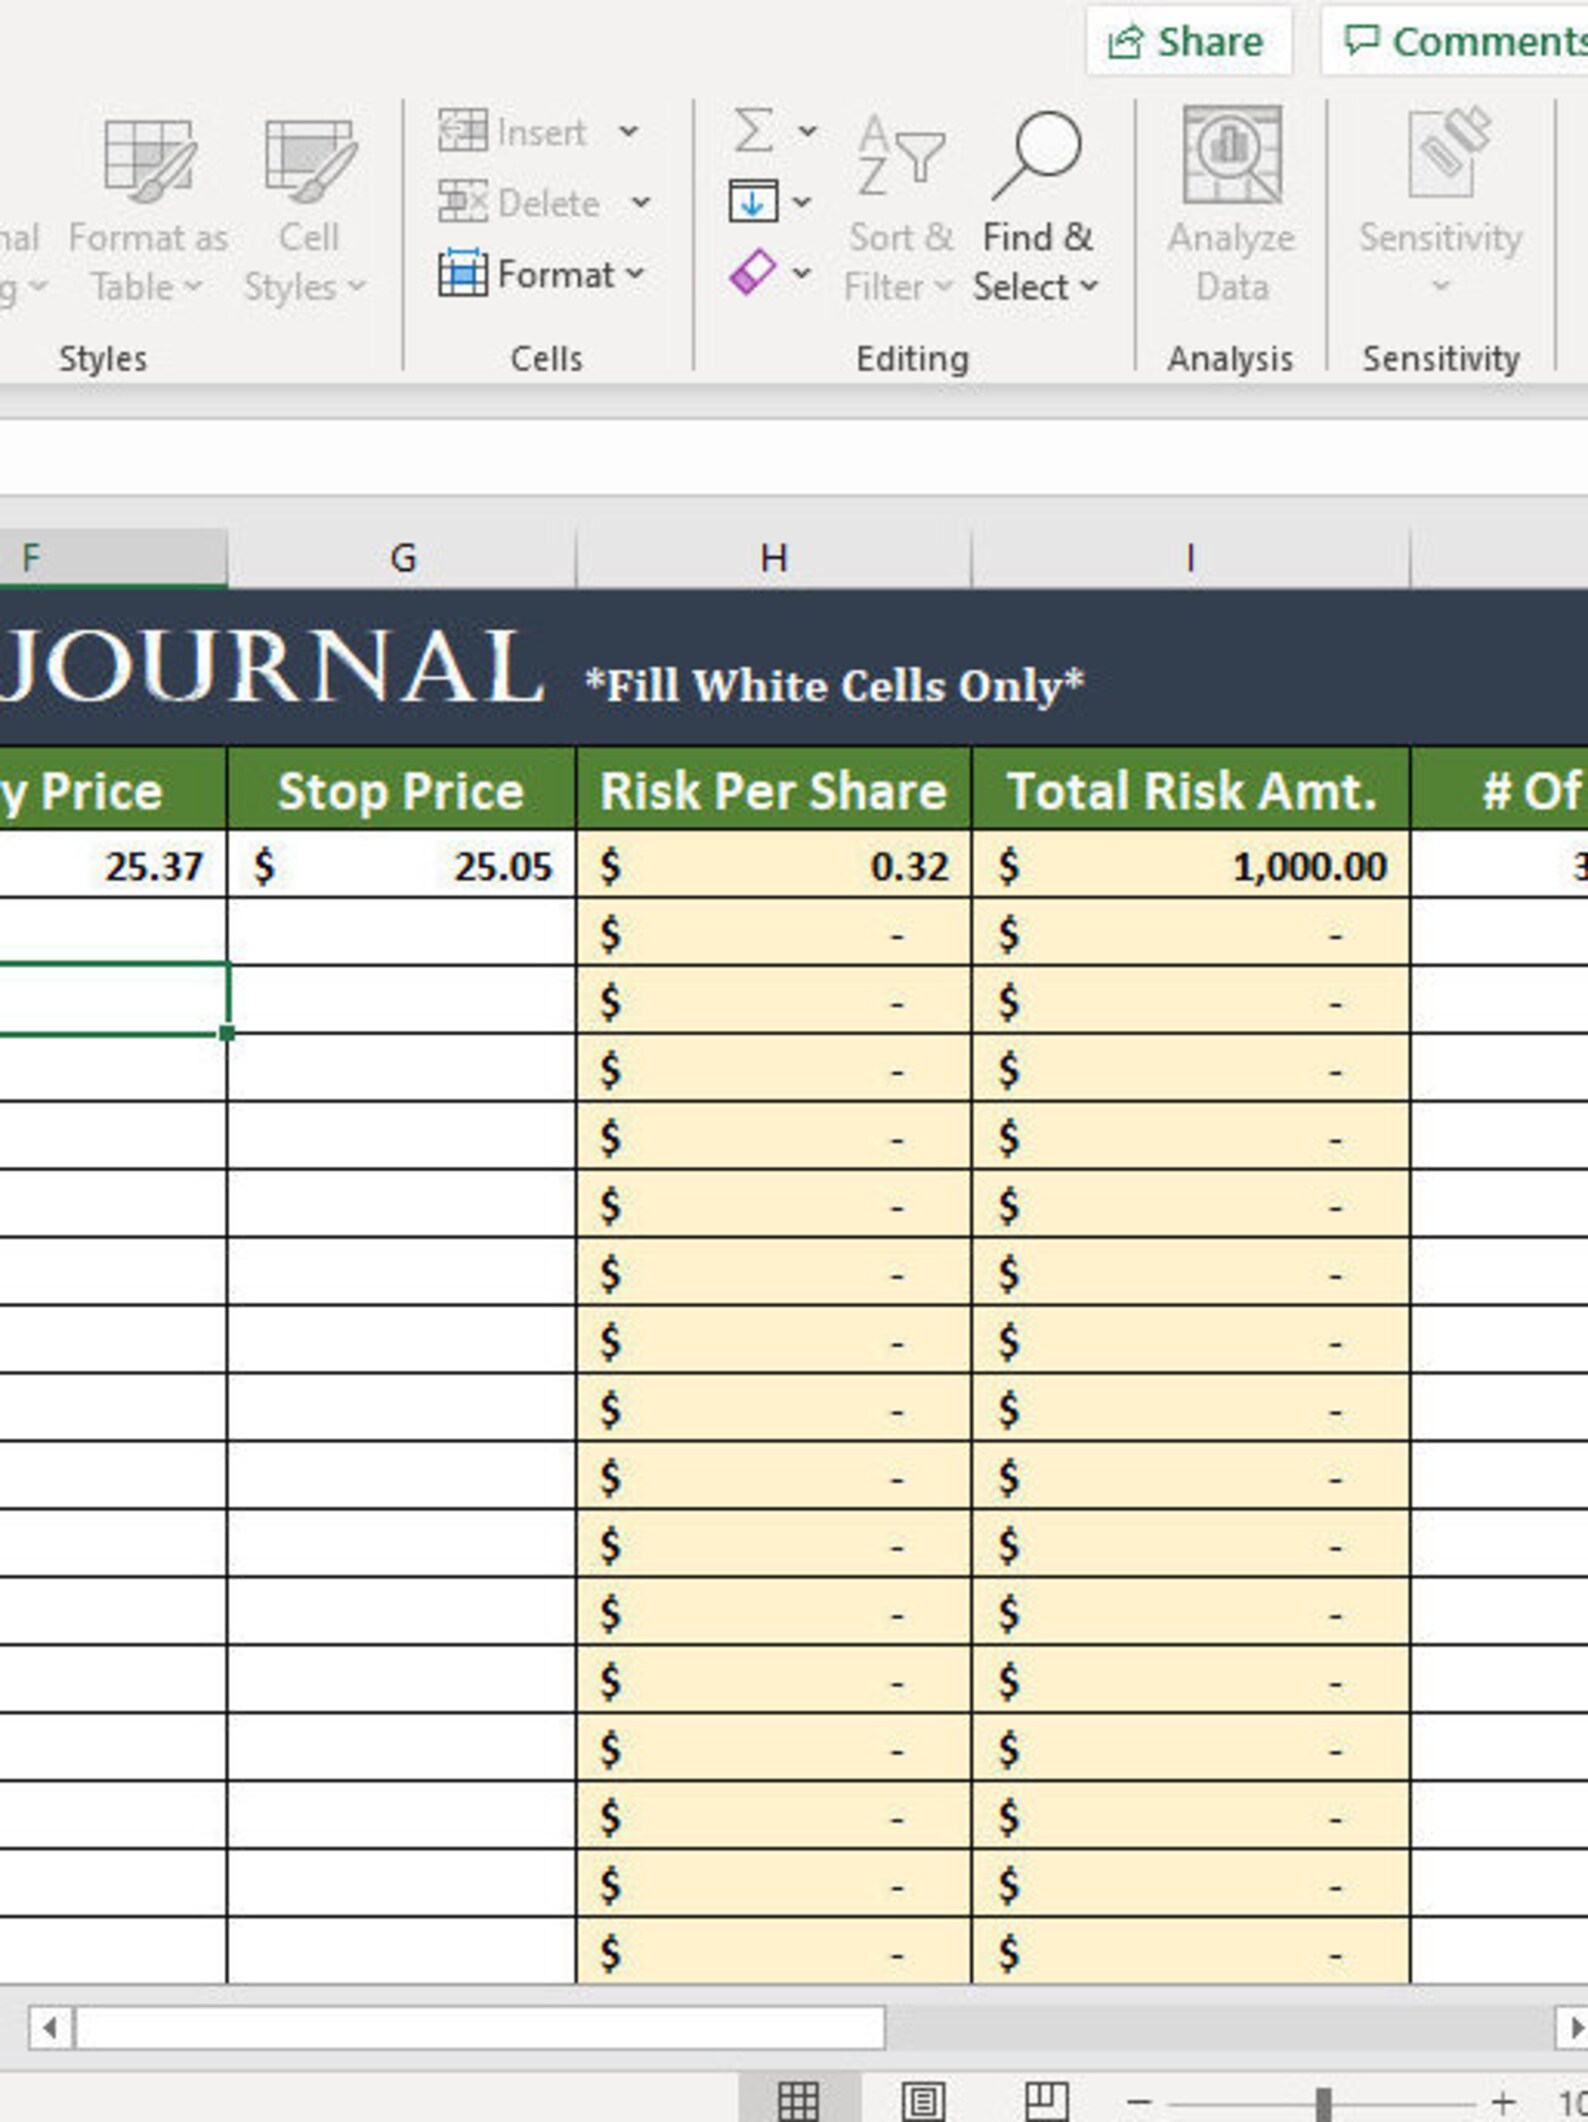Click the Clear eraser icon
Screen dimensions: 1588x2122
pos(753,271)
